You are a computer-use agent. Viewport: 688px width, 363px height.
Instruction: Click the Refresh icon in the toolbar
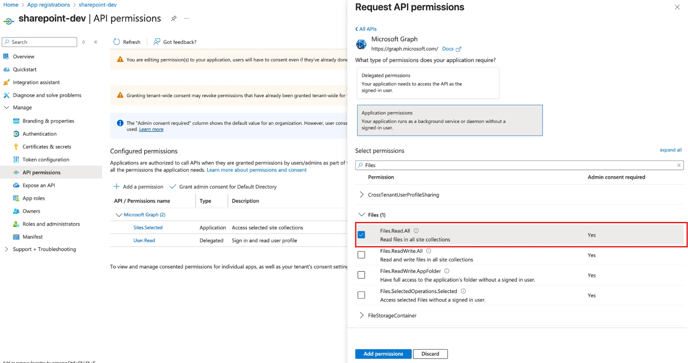point(116,42)
